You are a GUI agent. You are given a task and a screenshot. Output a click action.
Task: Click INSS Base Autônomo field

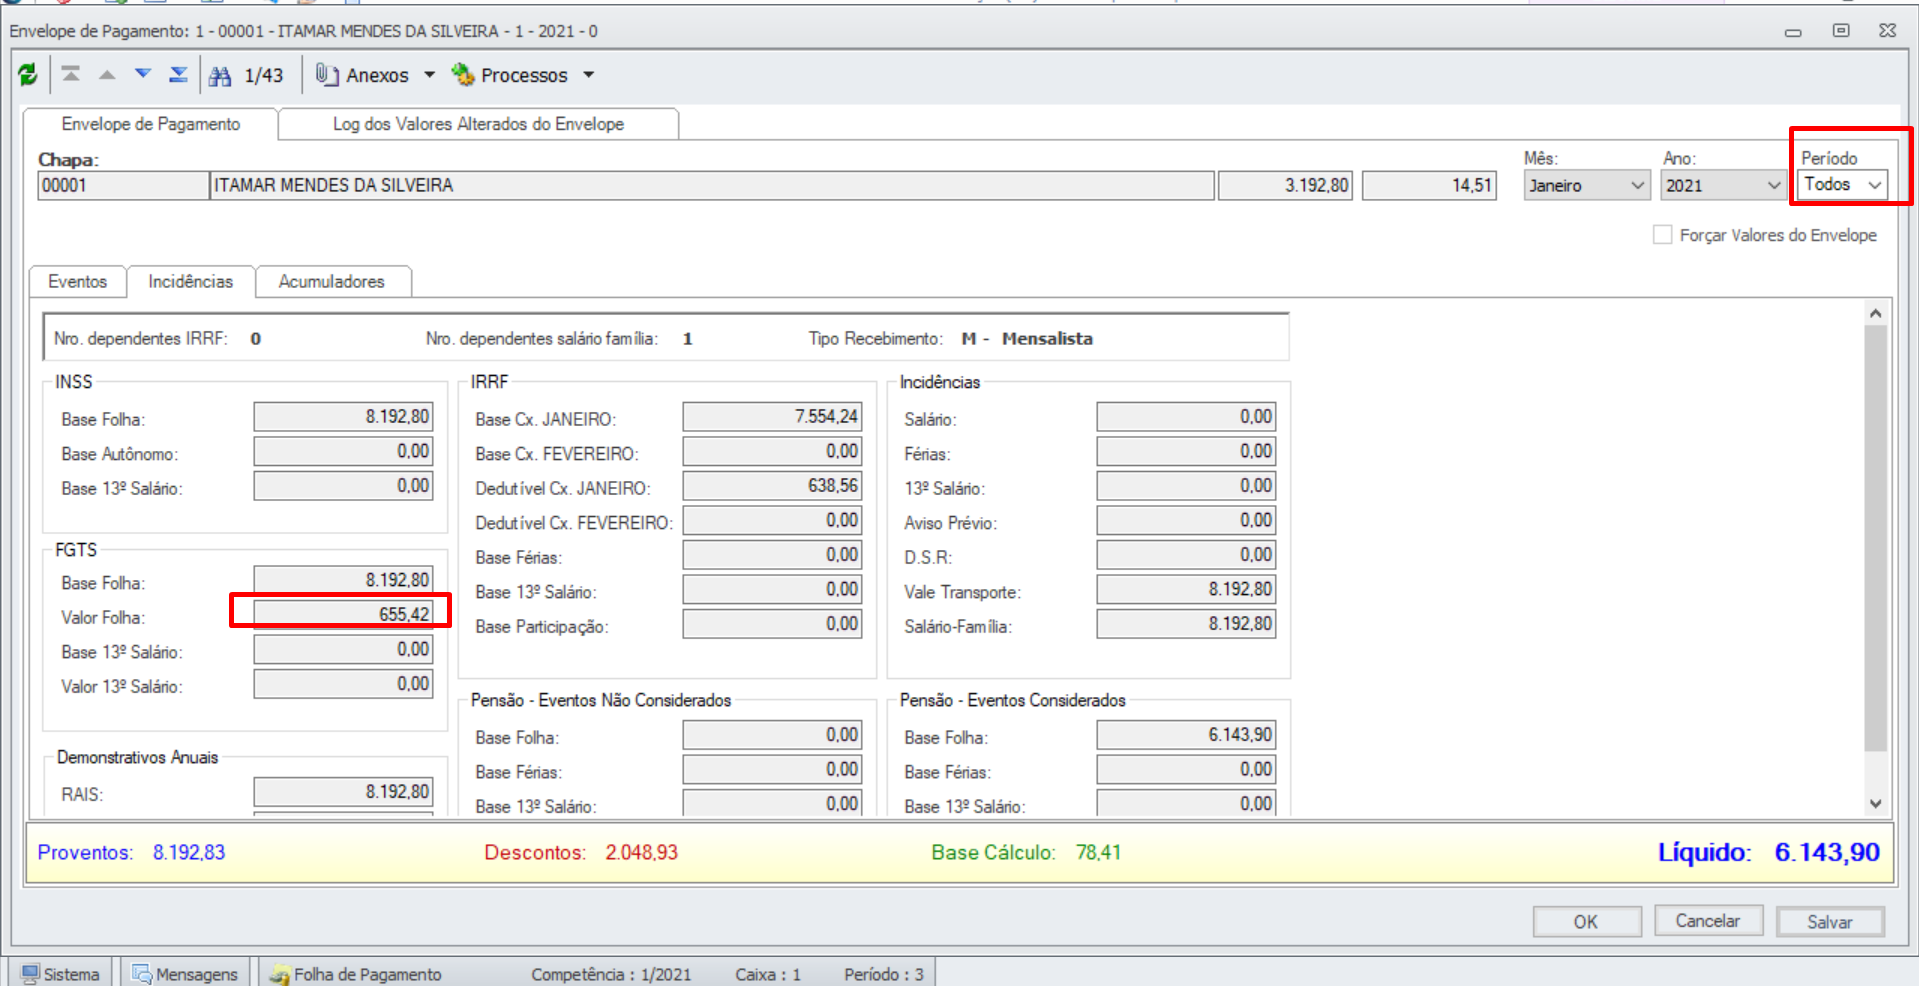point(343,452)
